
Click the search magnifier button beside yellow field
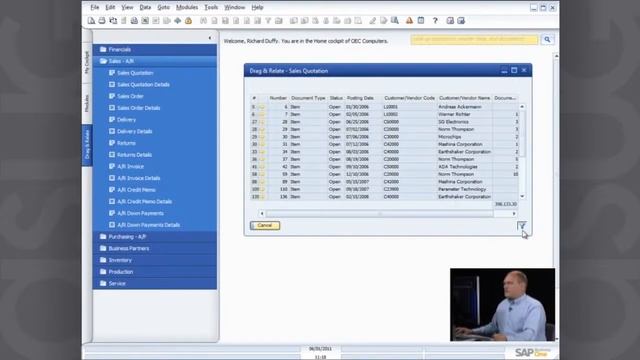[x=547, y=40]
